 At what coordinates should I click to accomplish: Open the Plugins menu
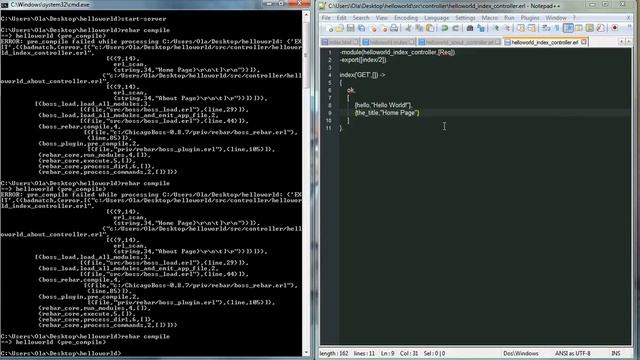click(530, 18)
